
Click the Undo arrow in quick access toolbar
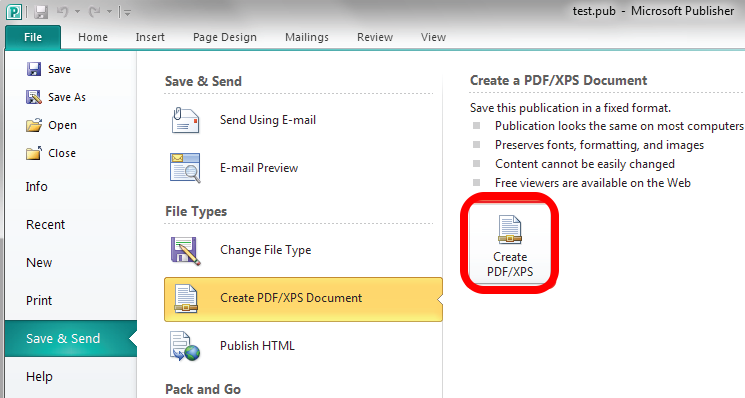tap(63, 12)
